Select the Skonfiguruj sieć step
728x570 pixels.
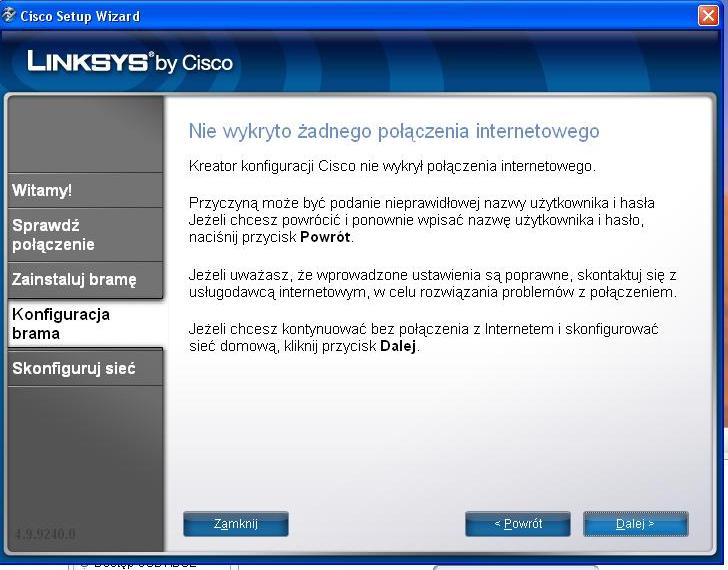(85, 368)
